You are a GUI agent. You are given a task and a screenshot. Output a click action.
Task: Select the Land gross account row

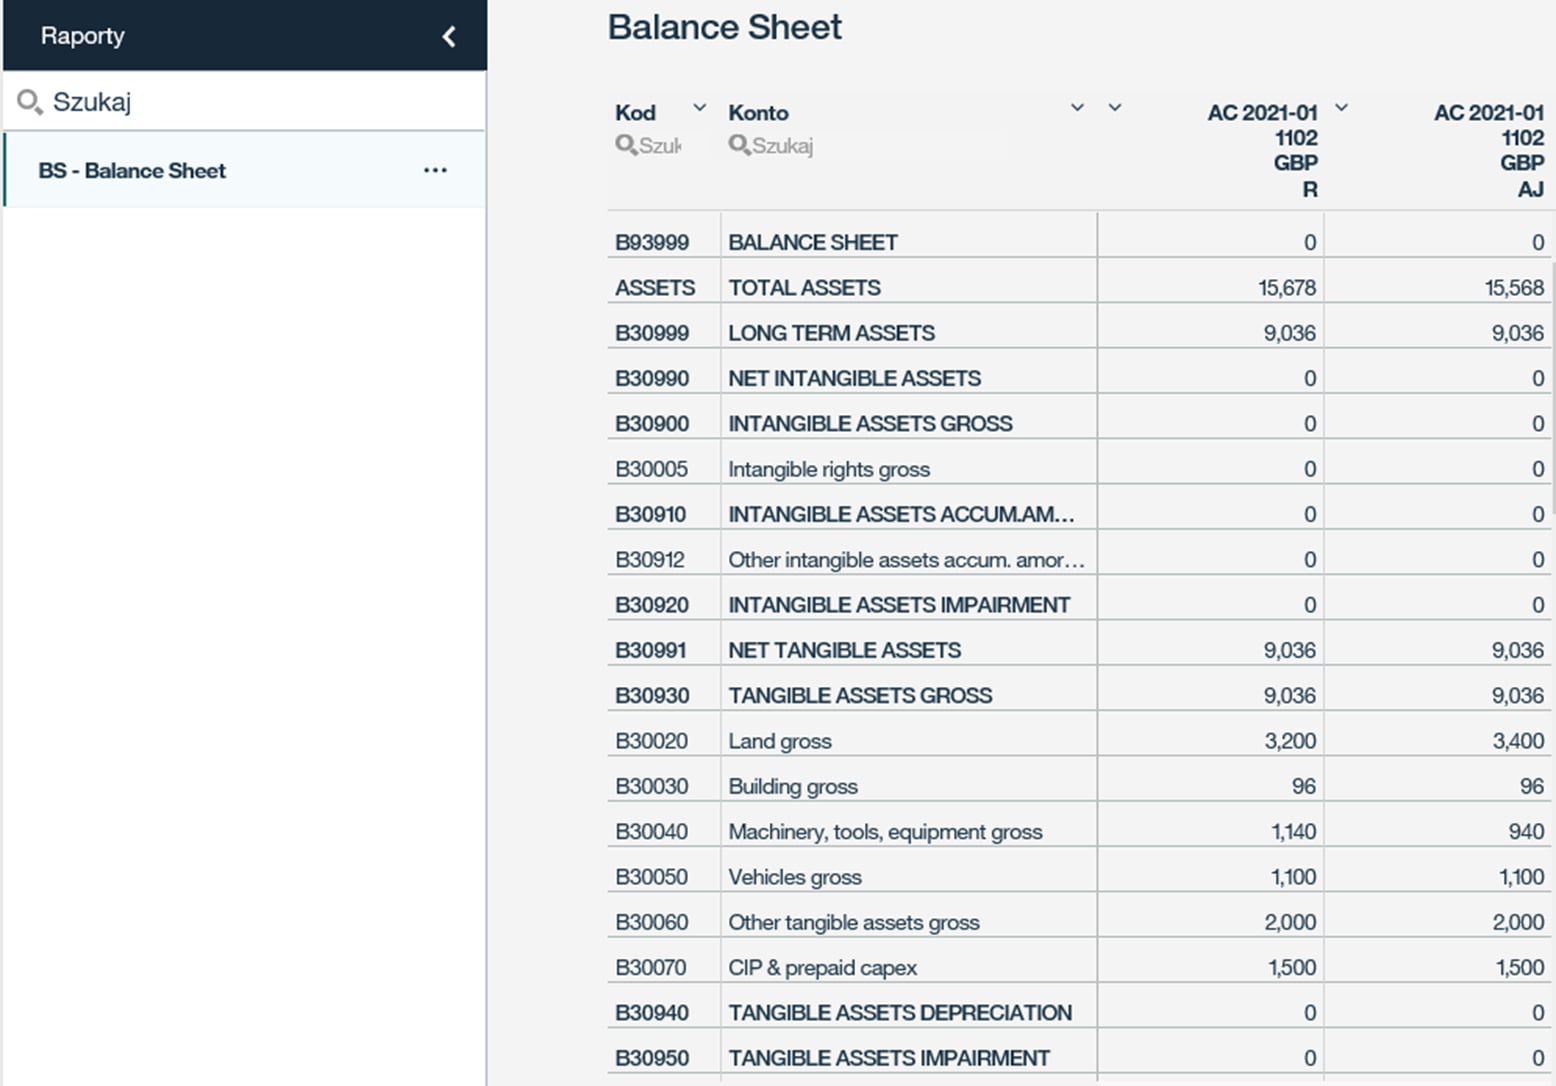(780, 741)
